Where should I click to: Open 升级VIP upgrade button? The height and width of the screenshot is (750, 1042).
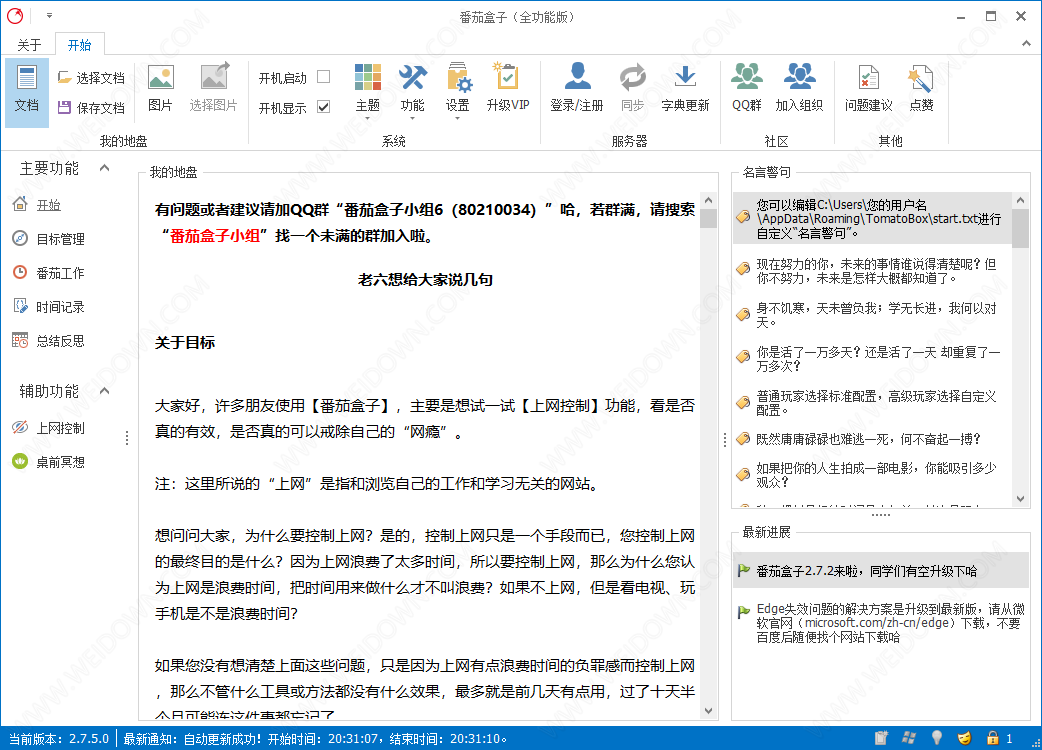point(508,88)
